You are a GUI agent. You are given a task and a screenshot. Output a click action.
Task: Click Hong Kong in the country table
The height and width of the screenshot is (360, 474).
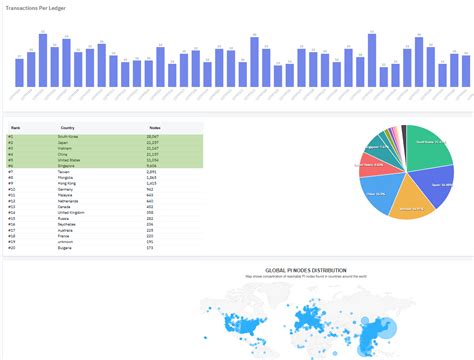click(67, 183)
